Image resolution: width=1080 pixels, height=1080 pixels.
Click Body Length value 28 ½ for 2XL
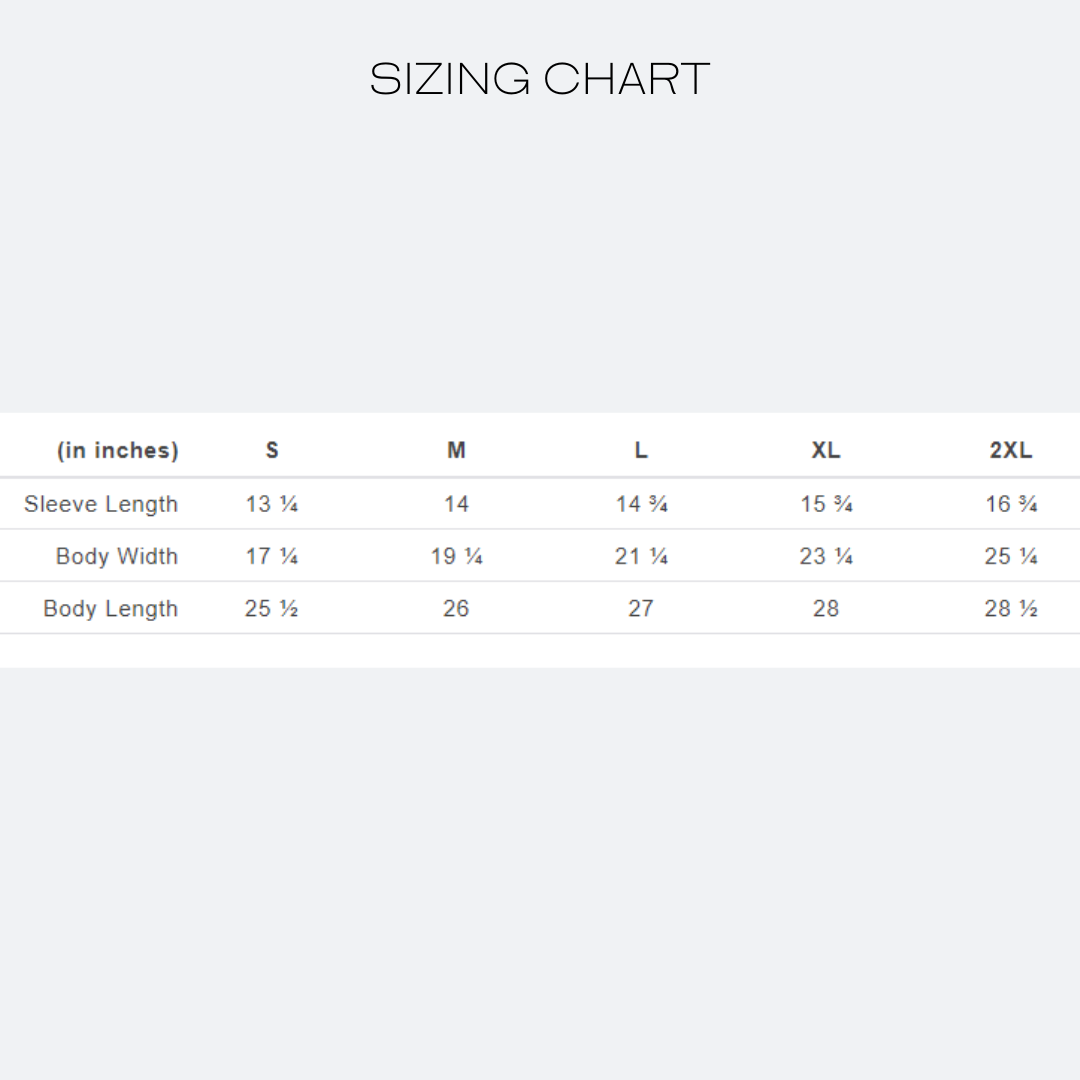tap(1010, 609)
